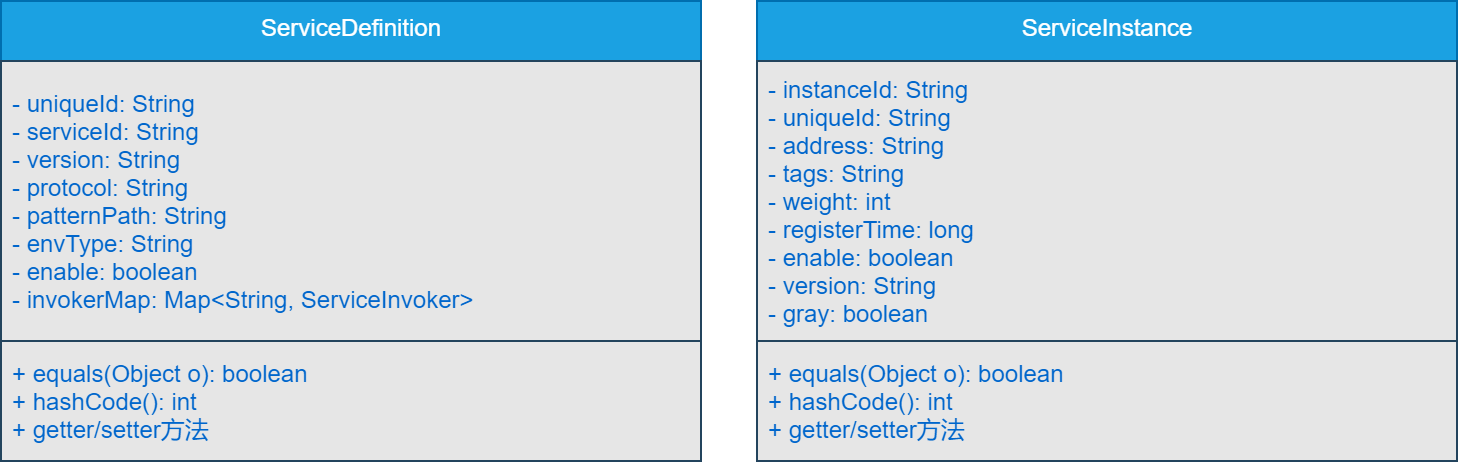This screenshot has width=1458, height=462.
Task: Click the registerTime: long attribute
Action: pos(871,230)
